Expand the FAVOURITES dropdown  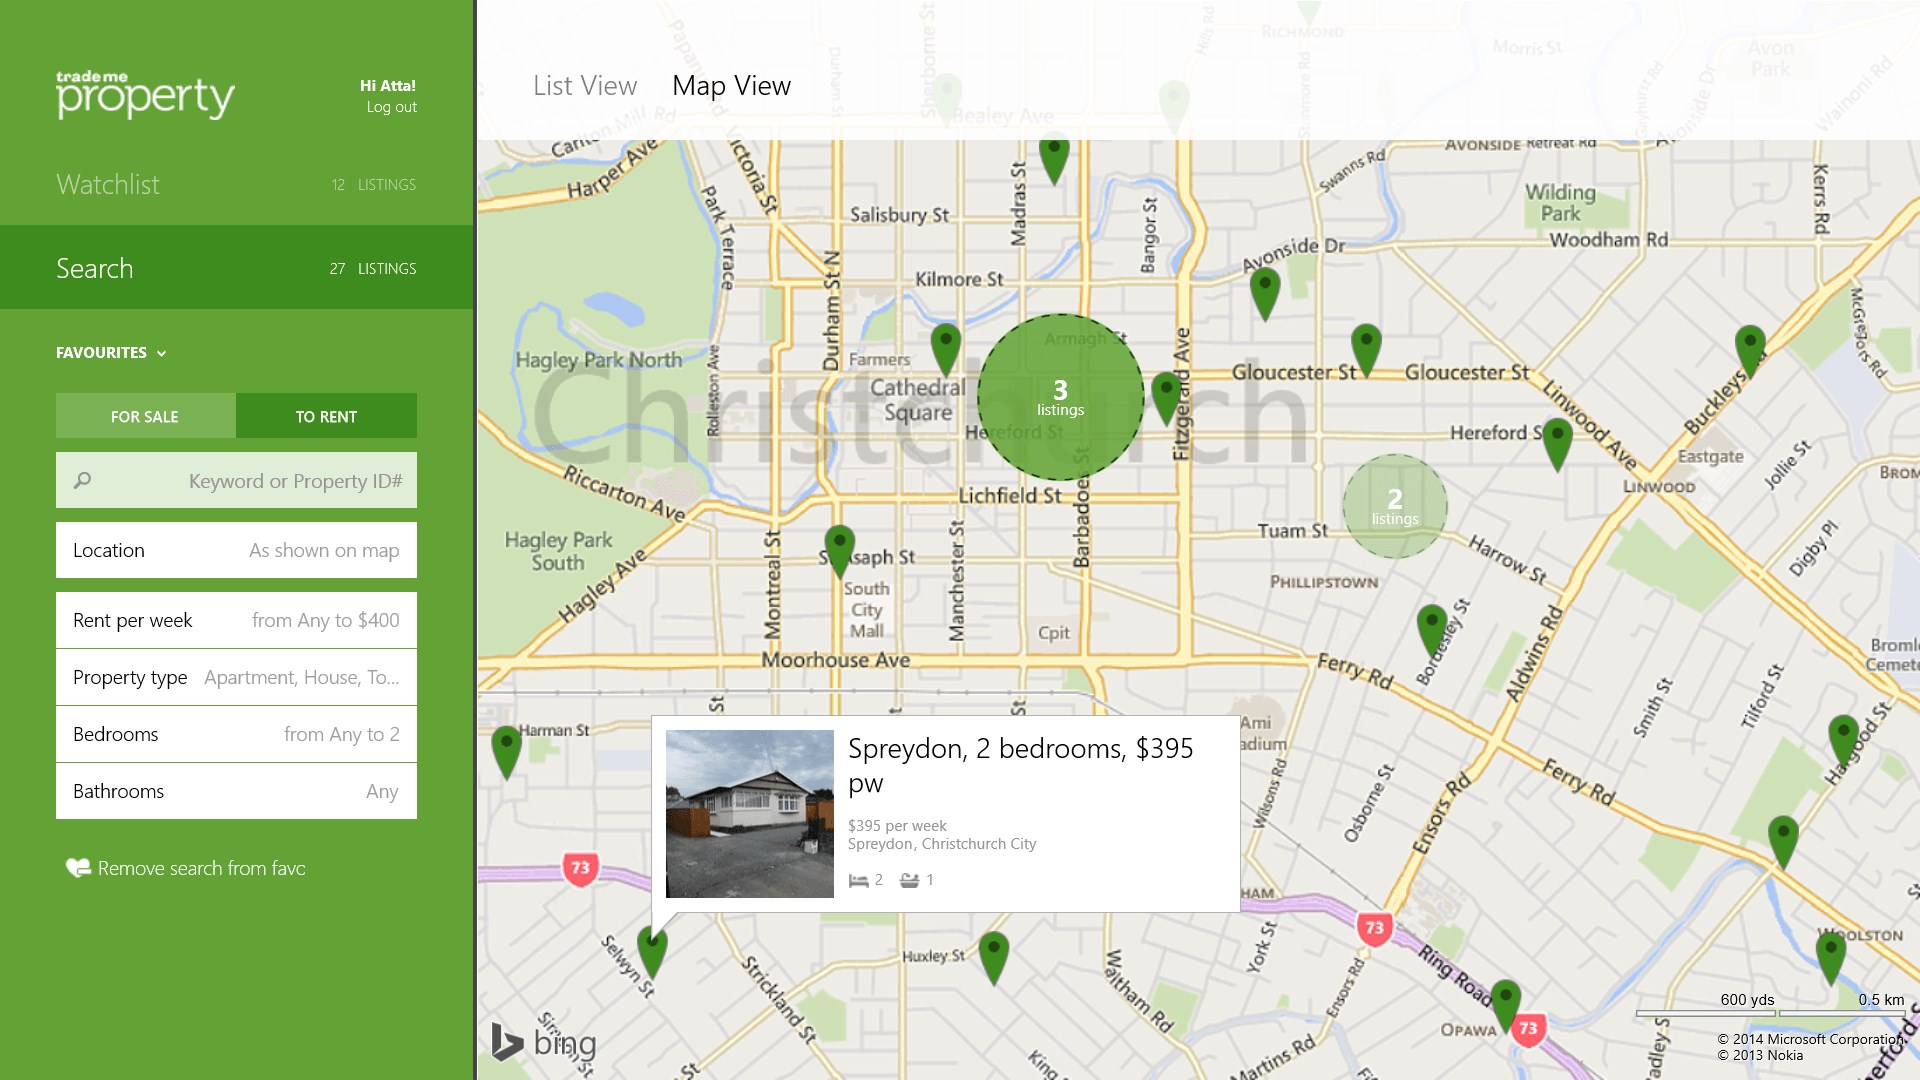point(111,353)
